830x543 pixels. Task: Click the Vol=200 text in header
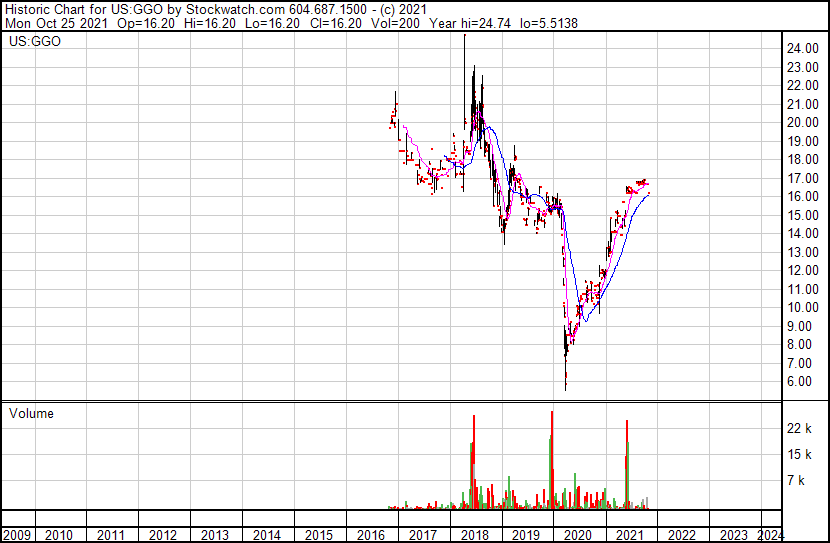[395, 23]
